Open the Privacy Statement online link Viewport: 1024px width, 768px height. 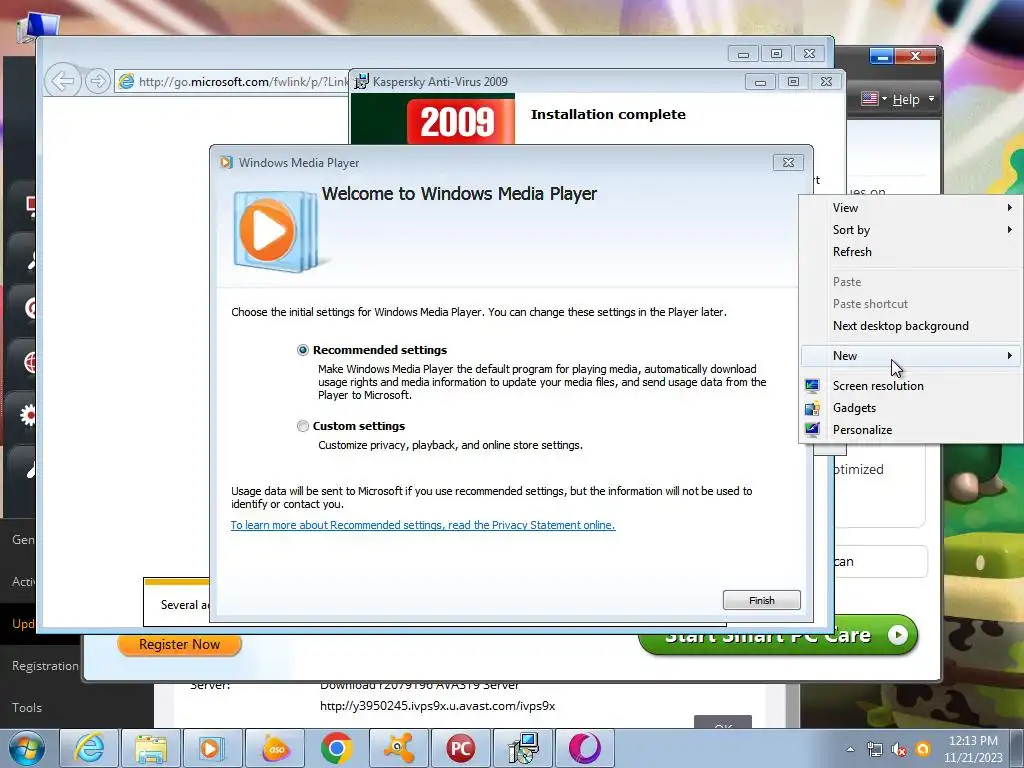423,525
